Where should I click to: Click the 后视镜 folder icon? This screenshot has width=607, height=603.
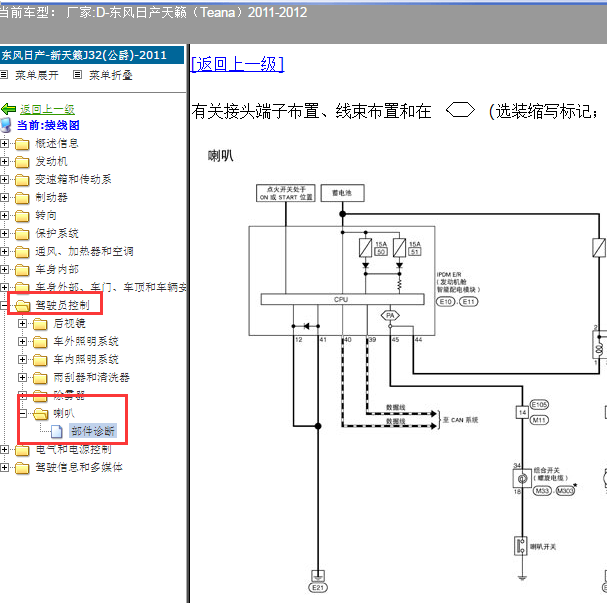(x=40, y=324)
